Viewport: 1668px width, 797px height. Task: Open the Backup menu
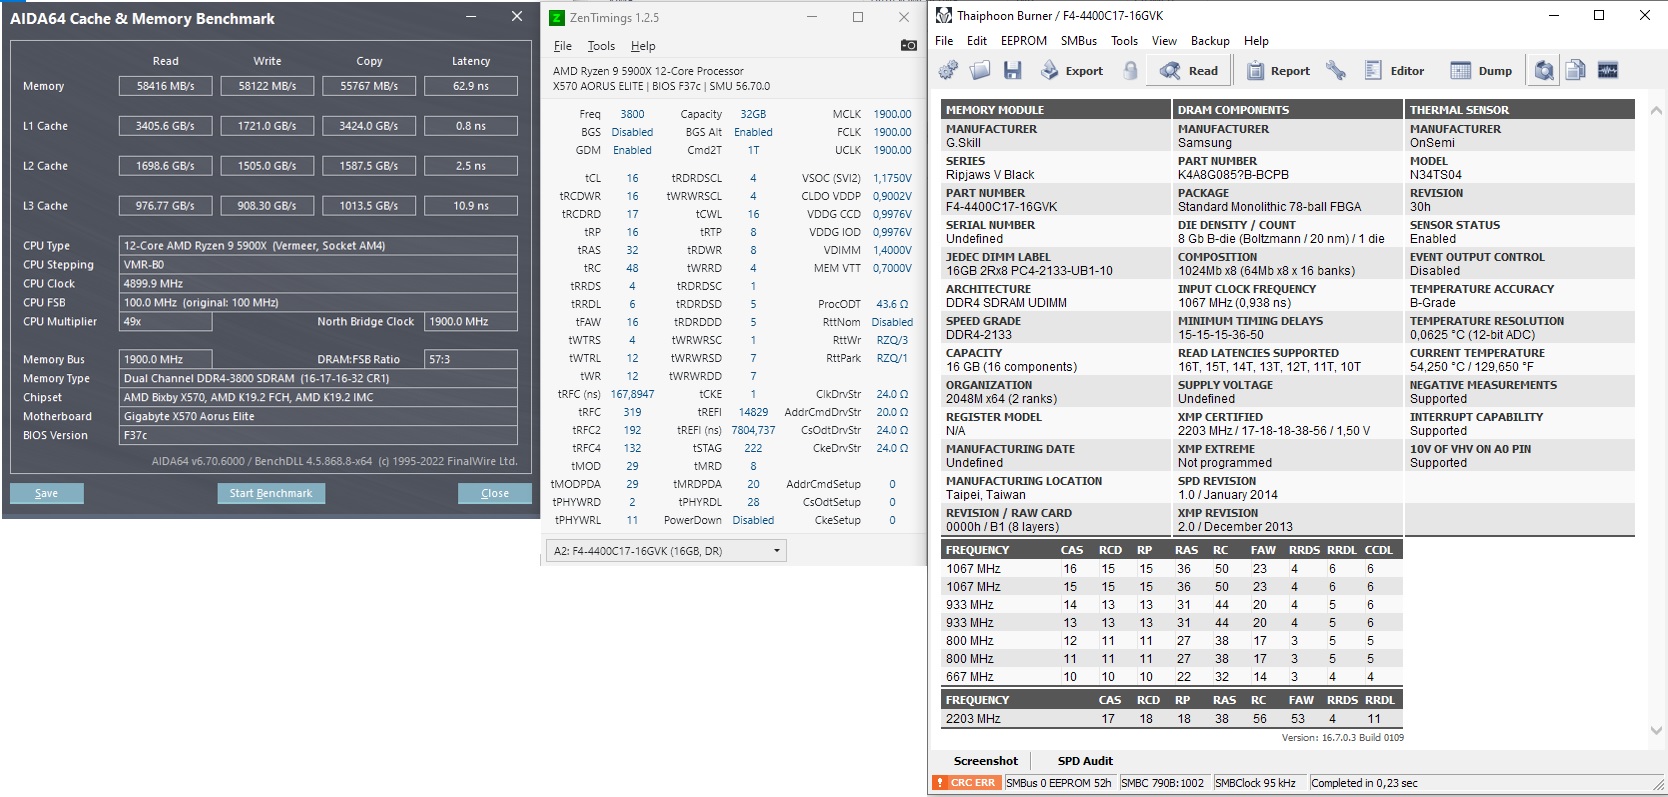tap(1210, 41)
